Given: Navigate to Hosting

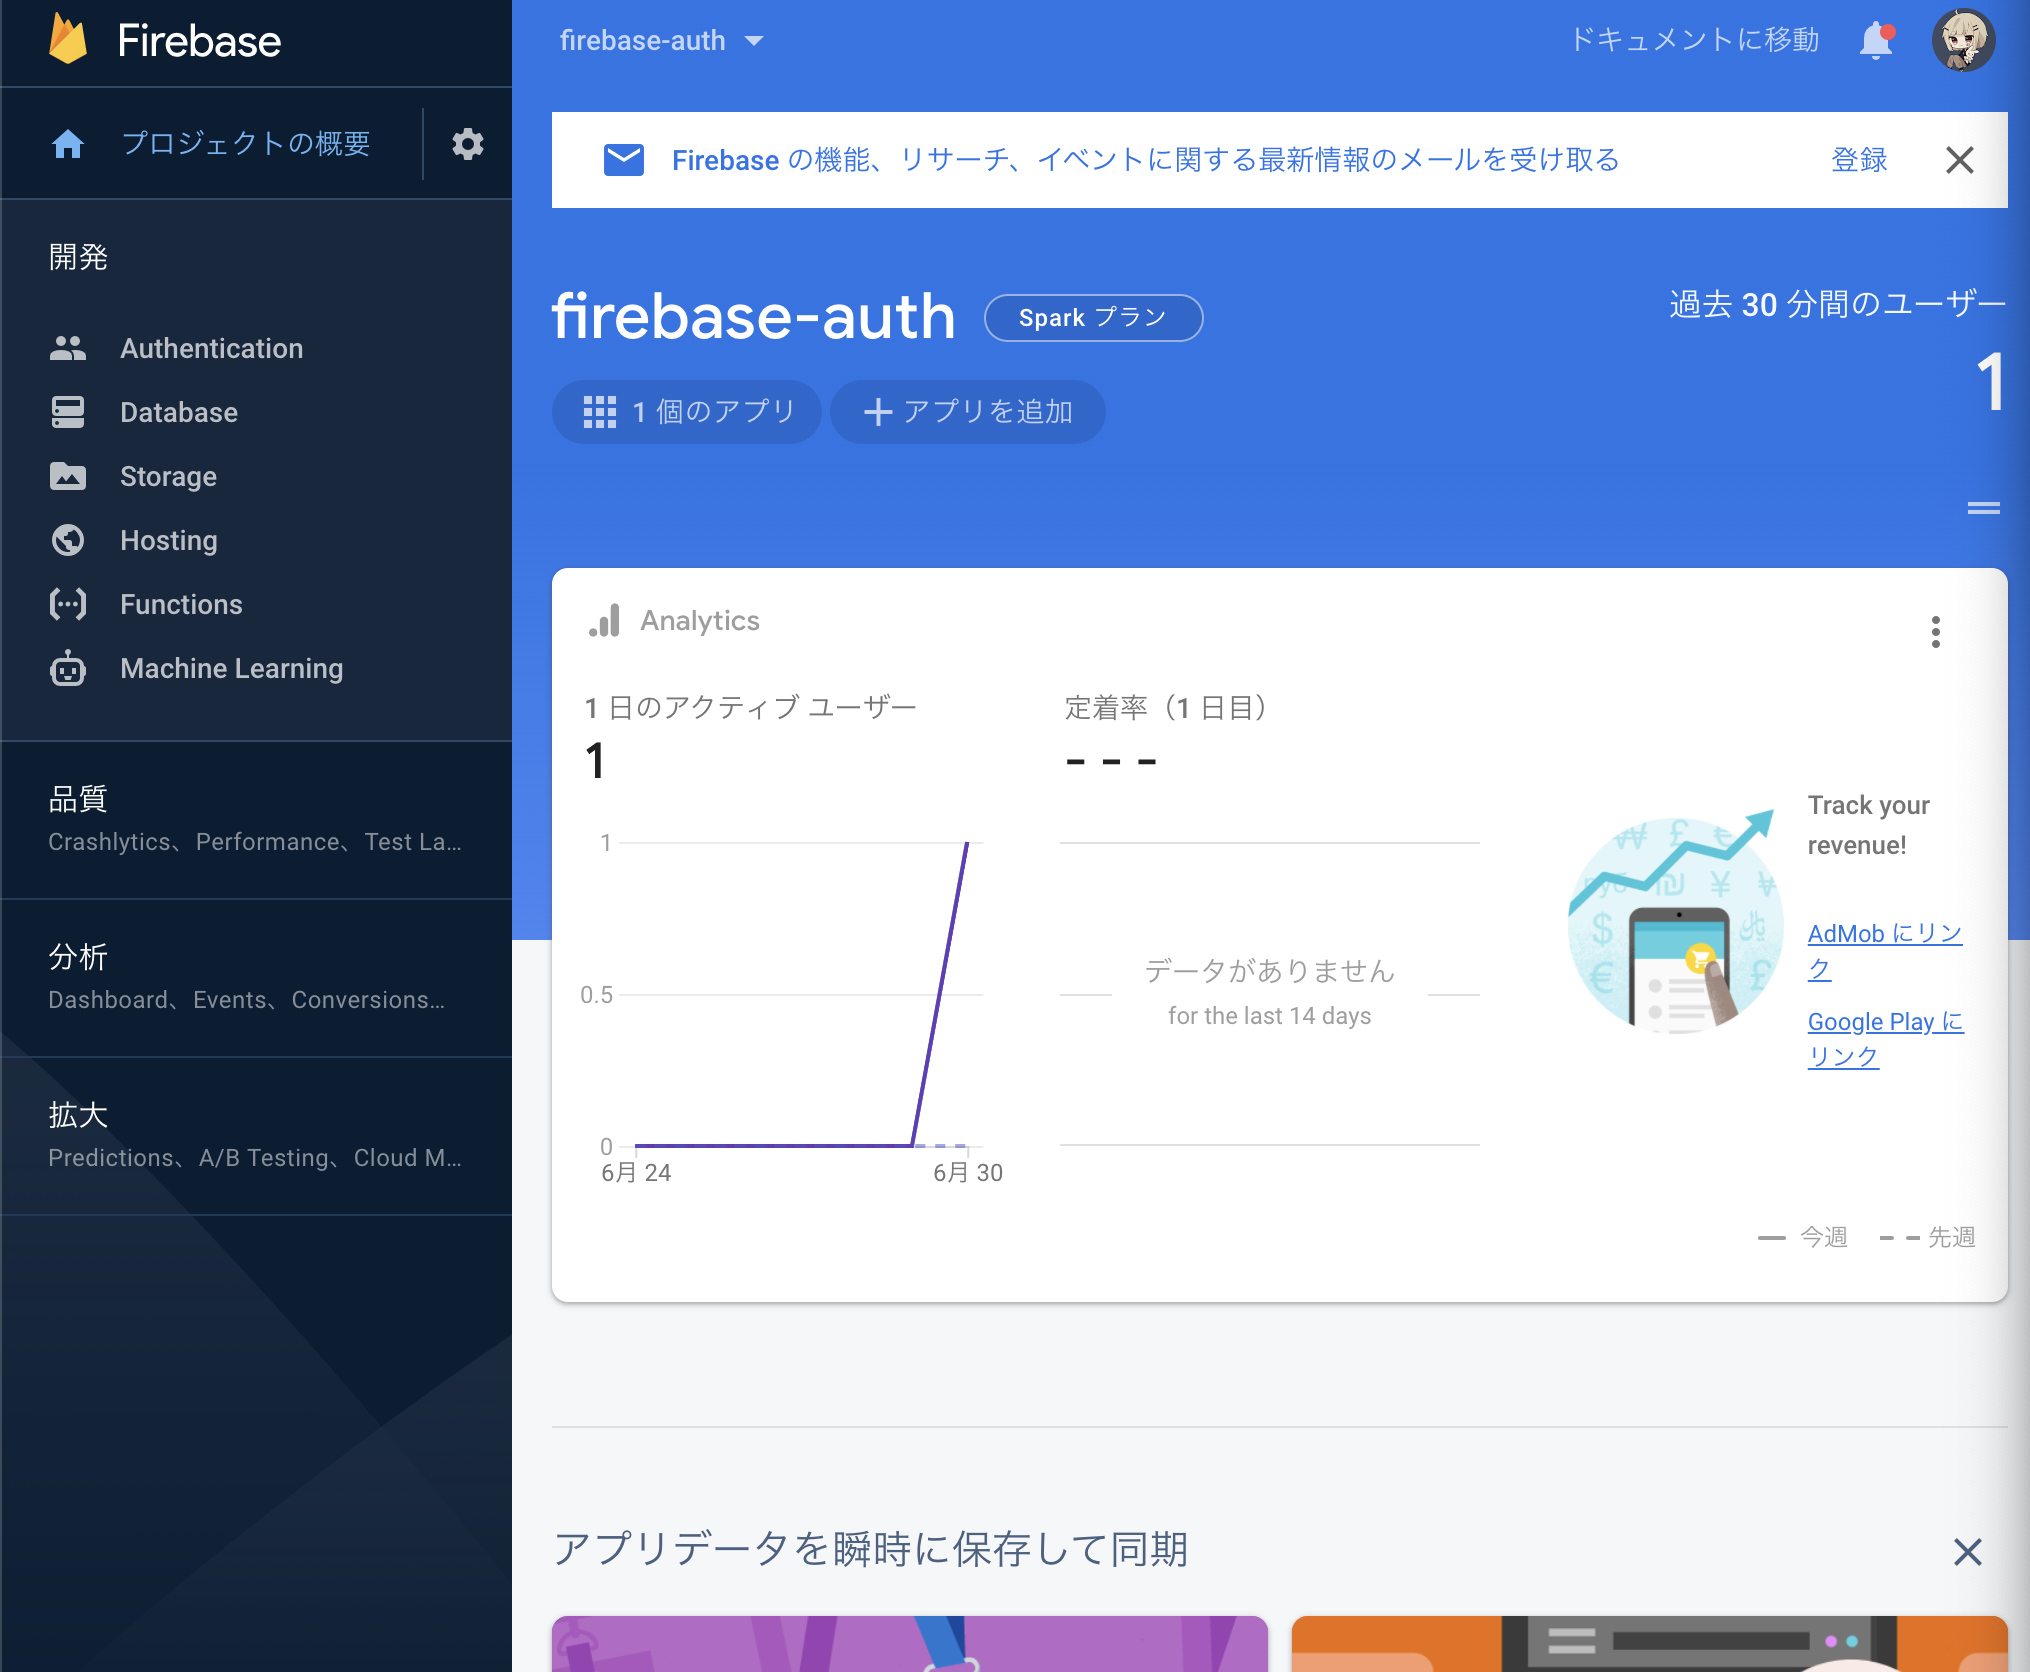Looking at the screenshot, I should click(x=168, y=540).
